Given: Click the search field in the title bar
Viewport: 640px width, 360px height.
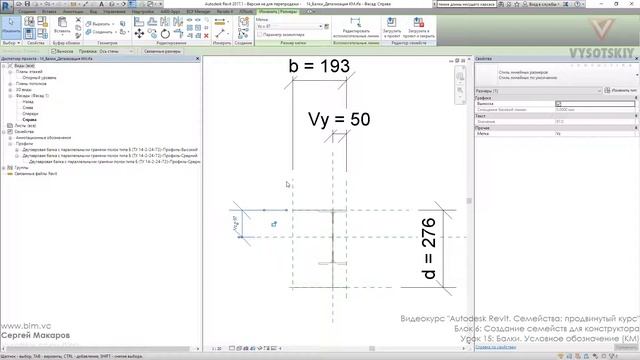Looking at the screenshot, I should (466, 4).
